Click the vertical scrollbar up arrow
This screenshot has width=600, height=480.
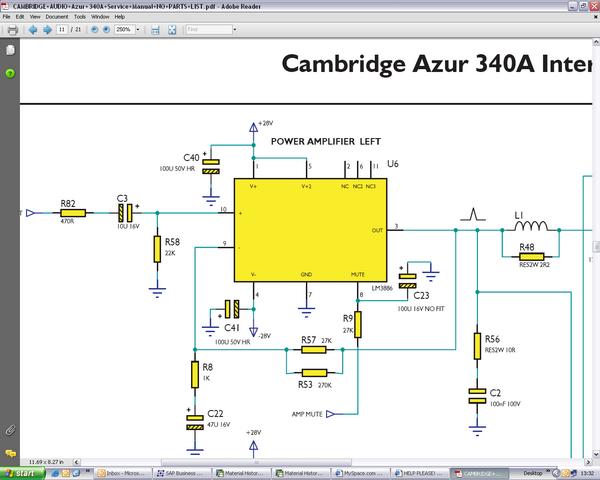(596, 41)
